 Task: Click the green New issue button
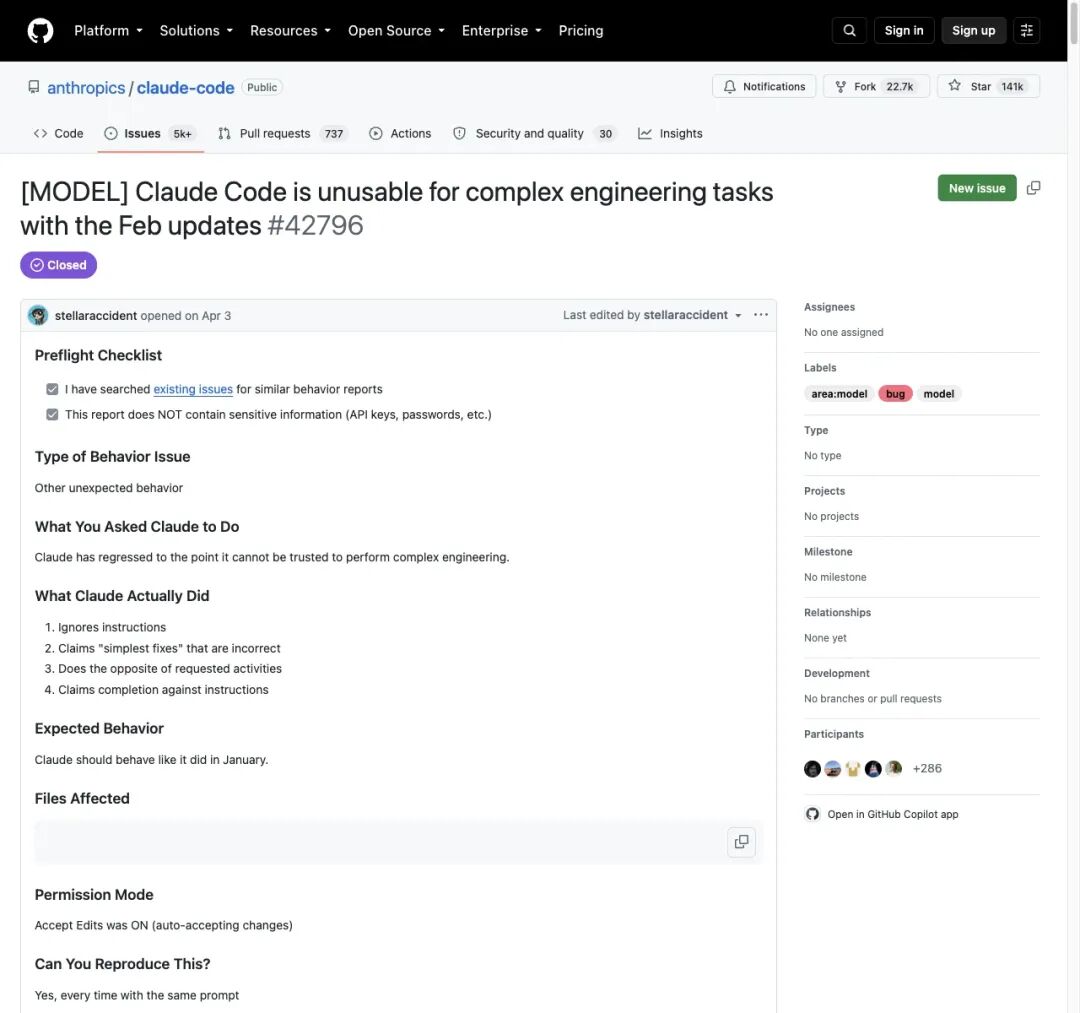(x=977, y=188)
